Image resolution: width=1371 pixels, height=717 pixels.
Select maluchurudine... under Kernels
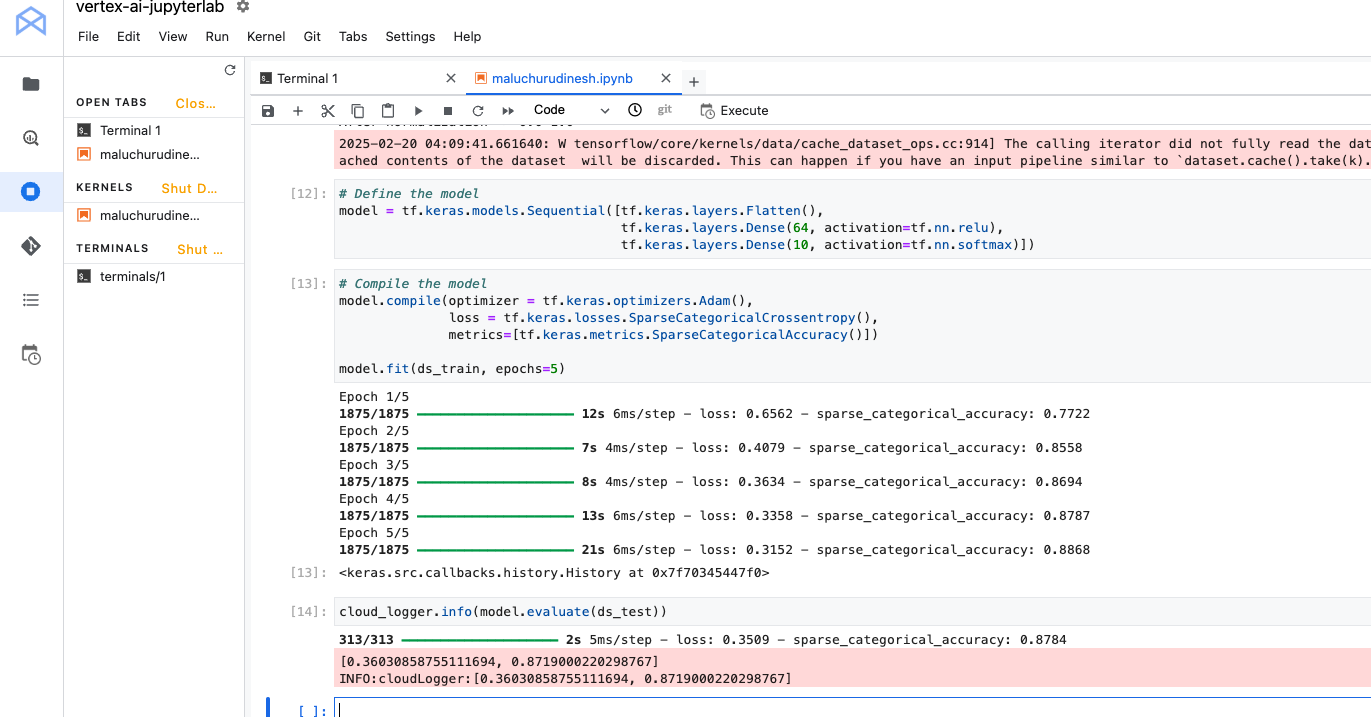point(149,215)
